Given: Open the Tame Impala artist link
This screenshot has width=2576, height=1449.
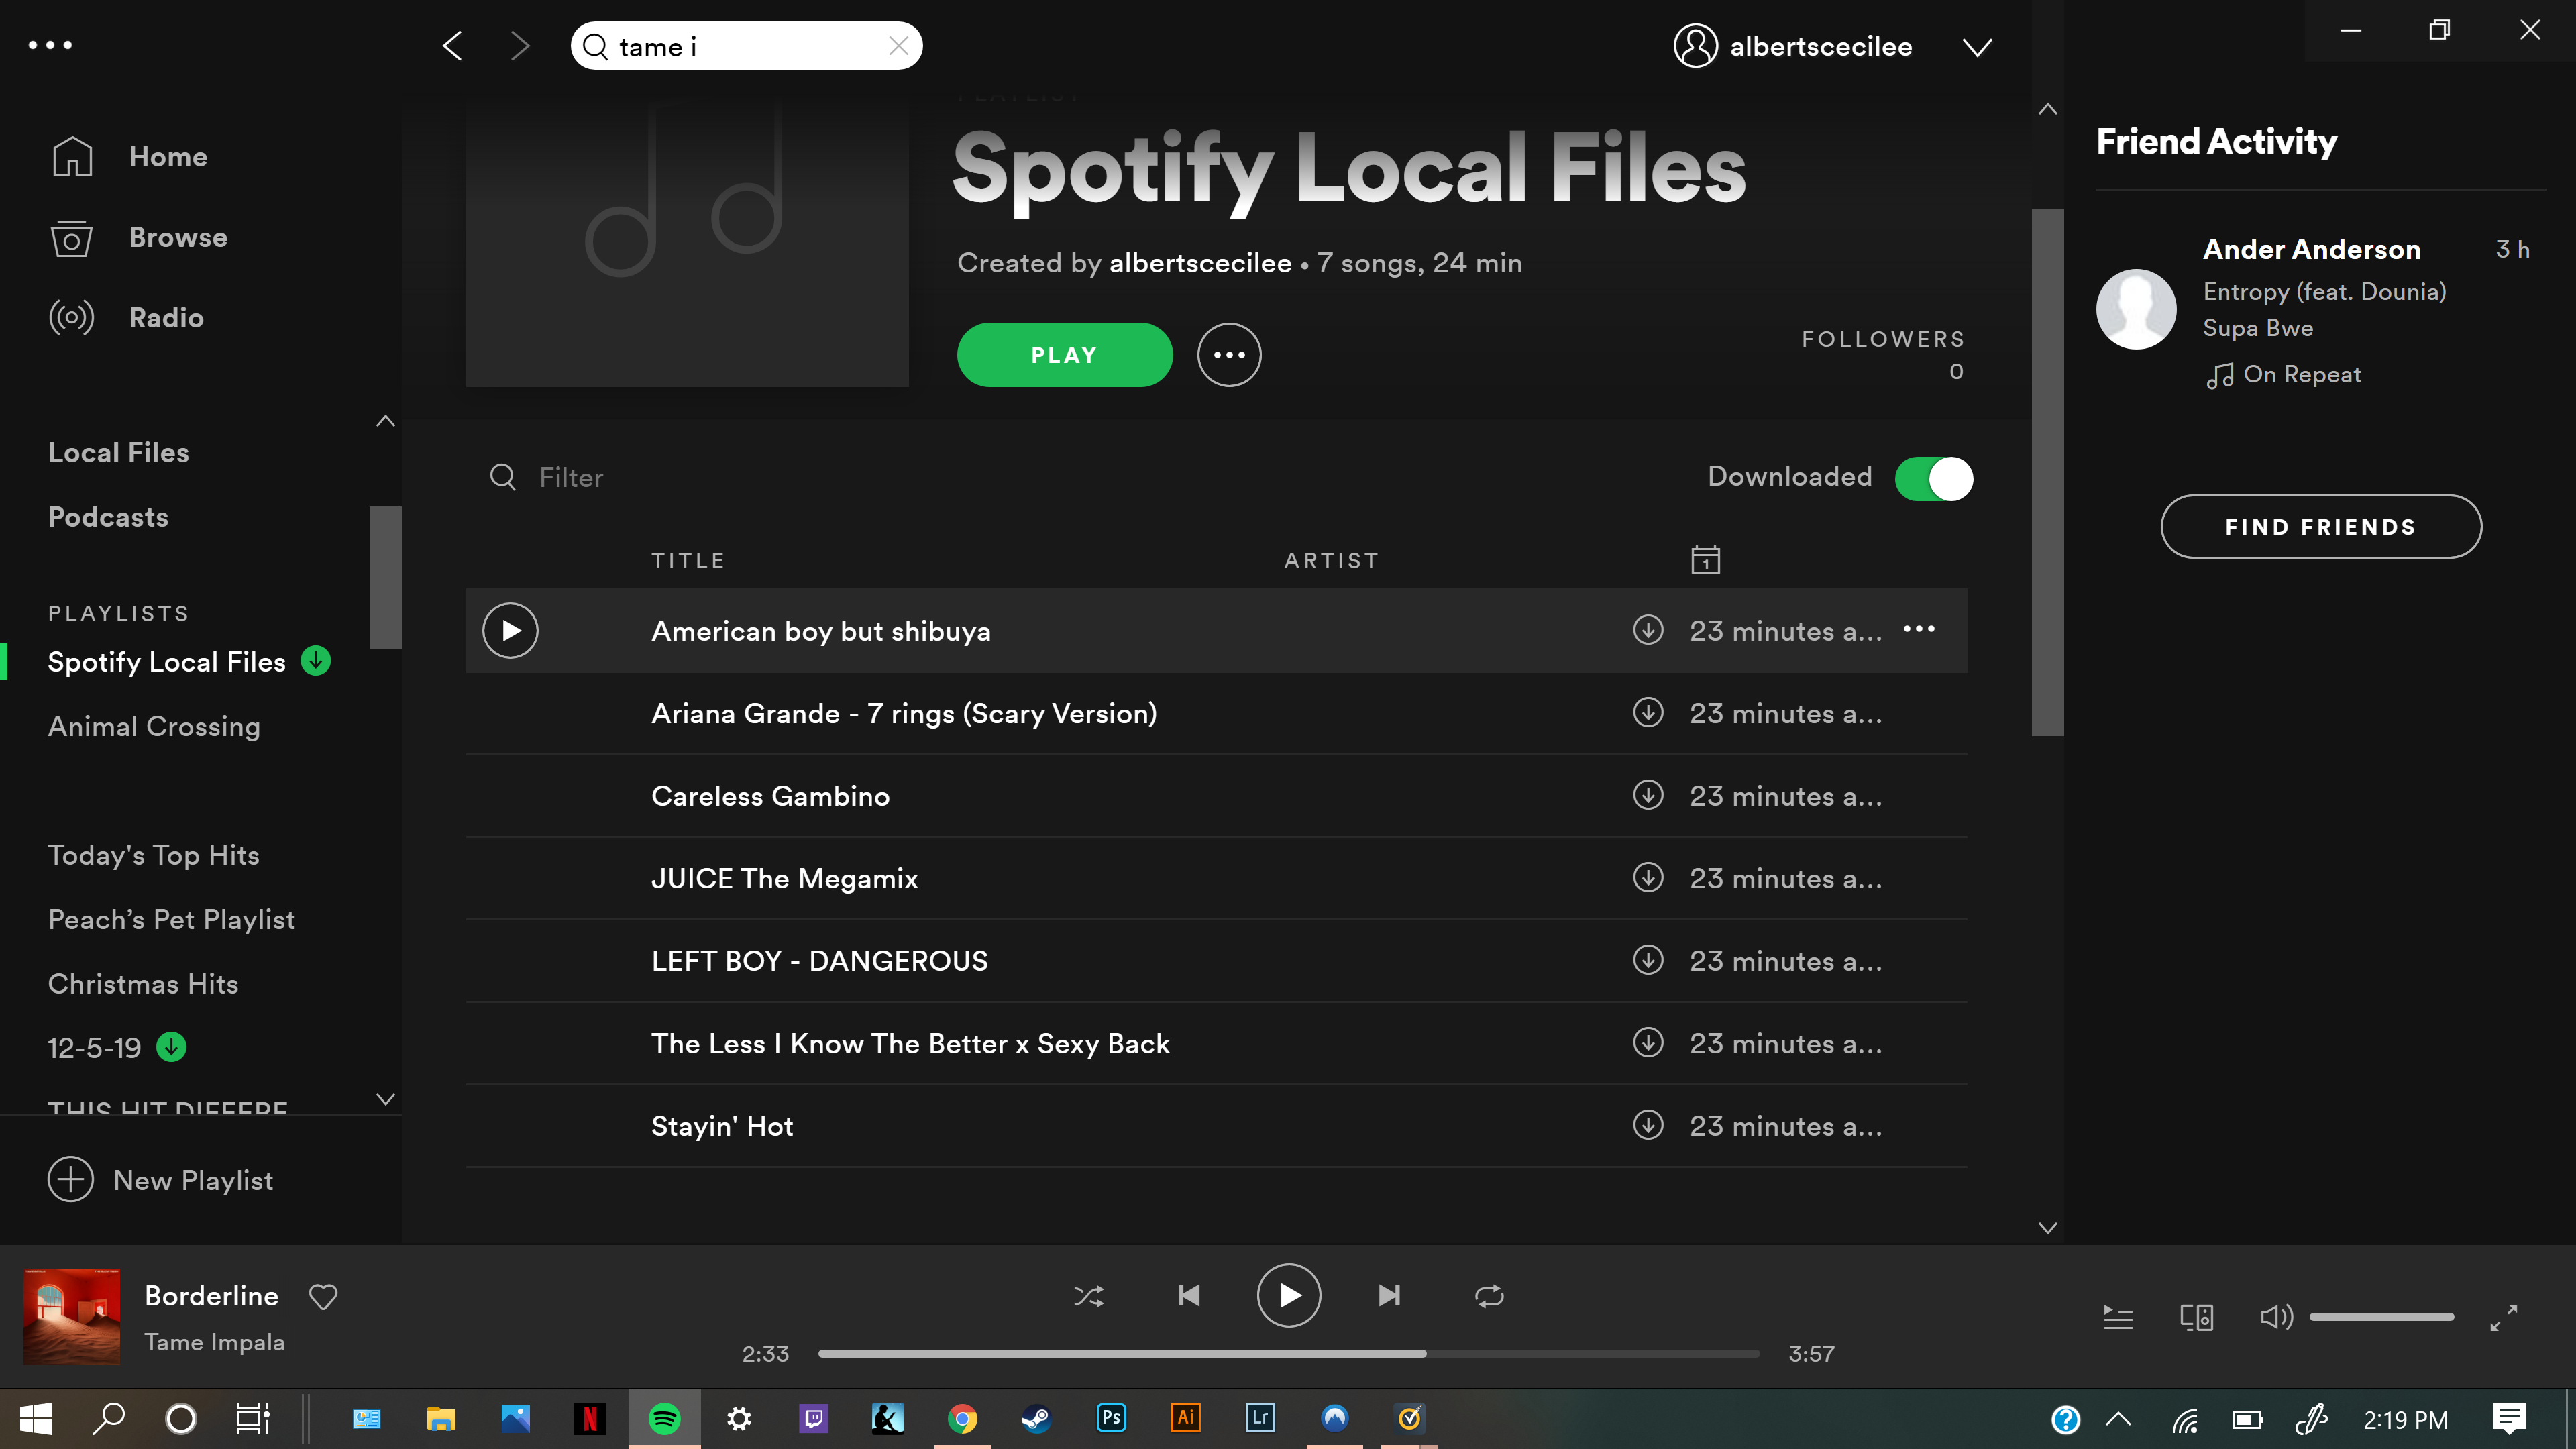Looking at the screenshot, I should click(214, 1343).
